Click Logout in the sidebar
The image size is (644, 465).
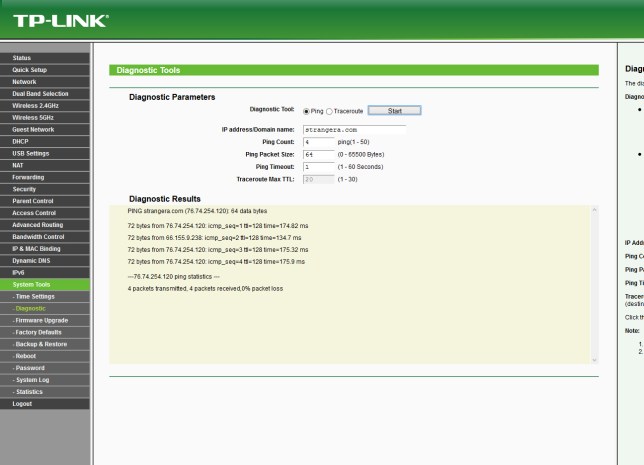click(22, 404)
